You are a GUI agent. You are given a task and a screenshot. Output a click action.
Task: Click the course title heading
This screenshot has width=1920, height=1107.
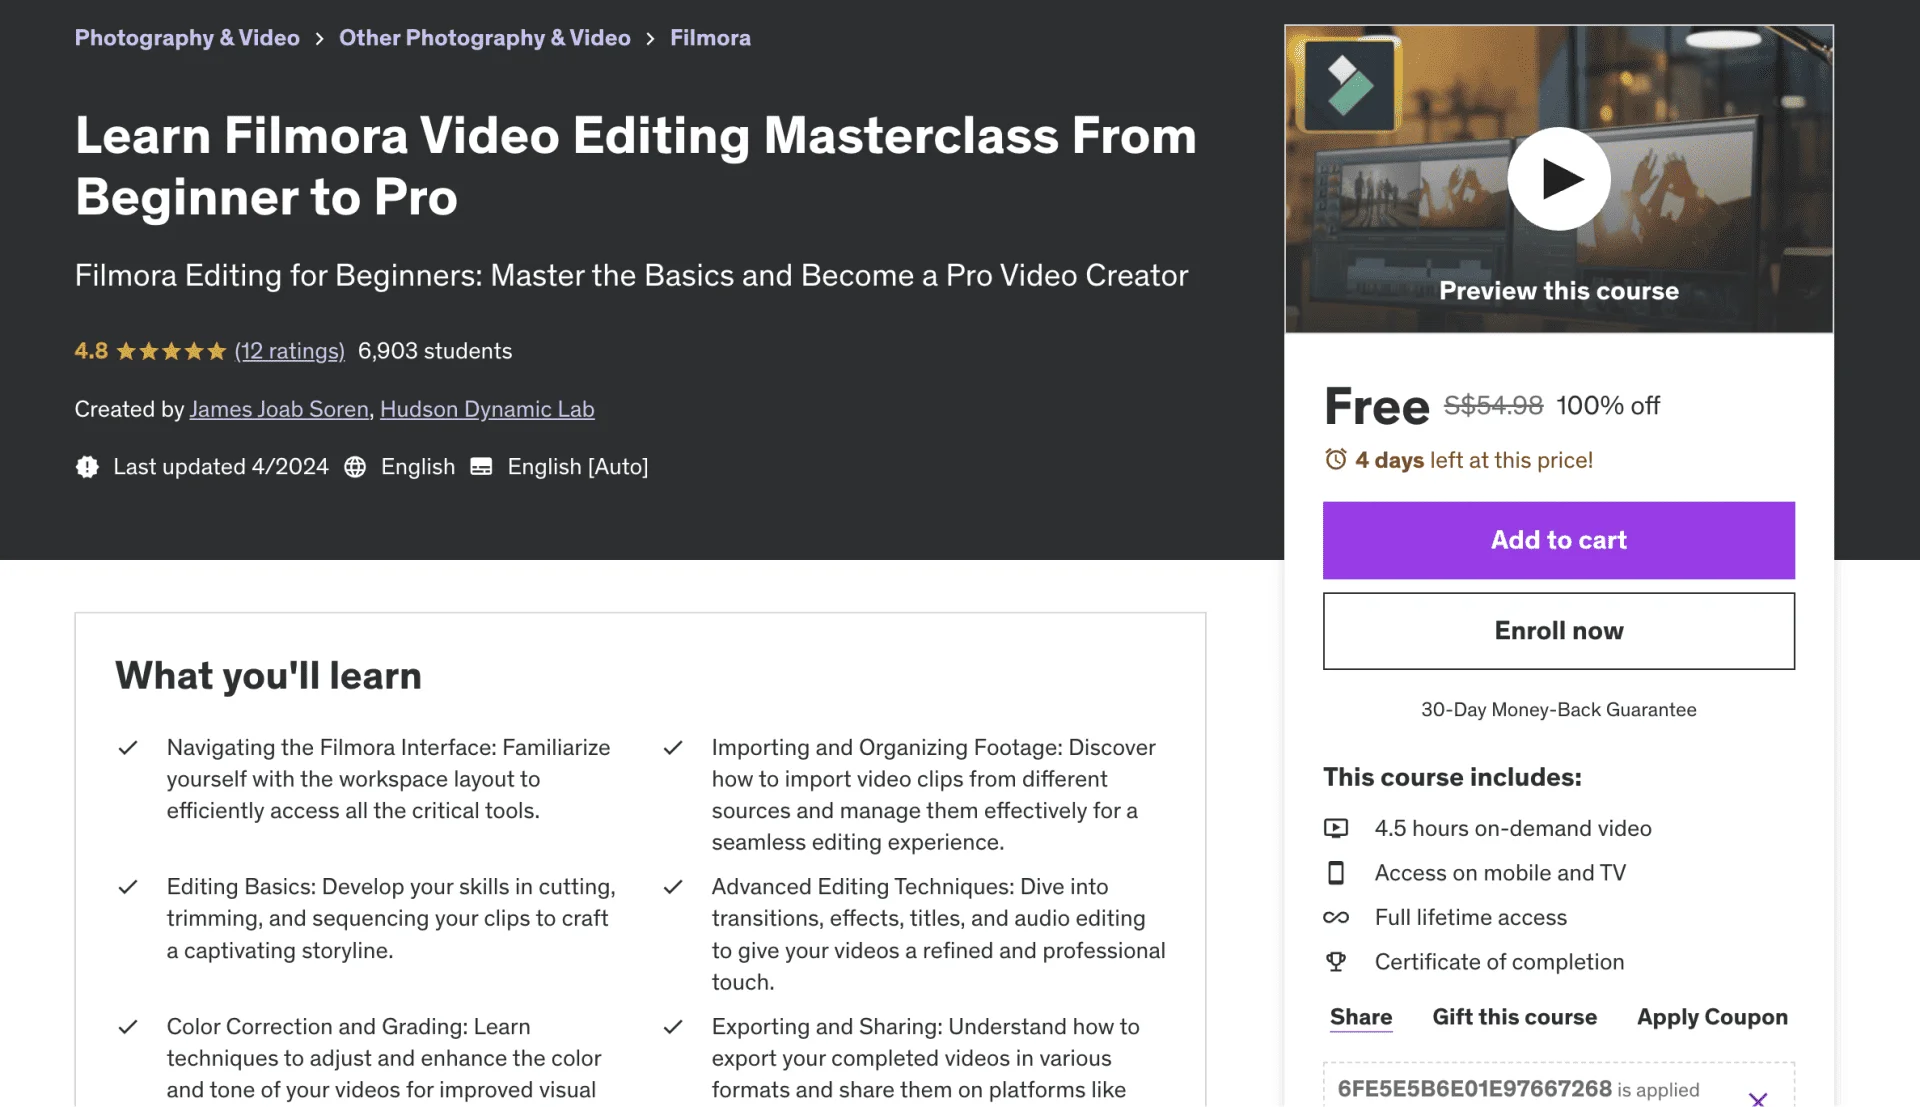point(636,166)
